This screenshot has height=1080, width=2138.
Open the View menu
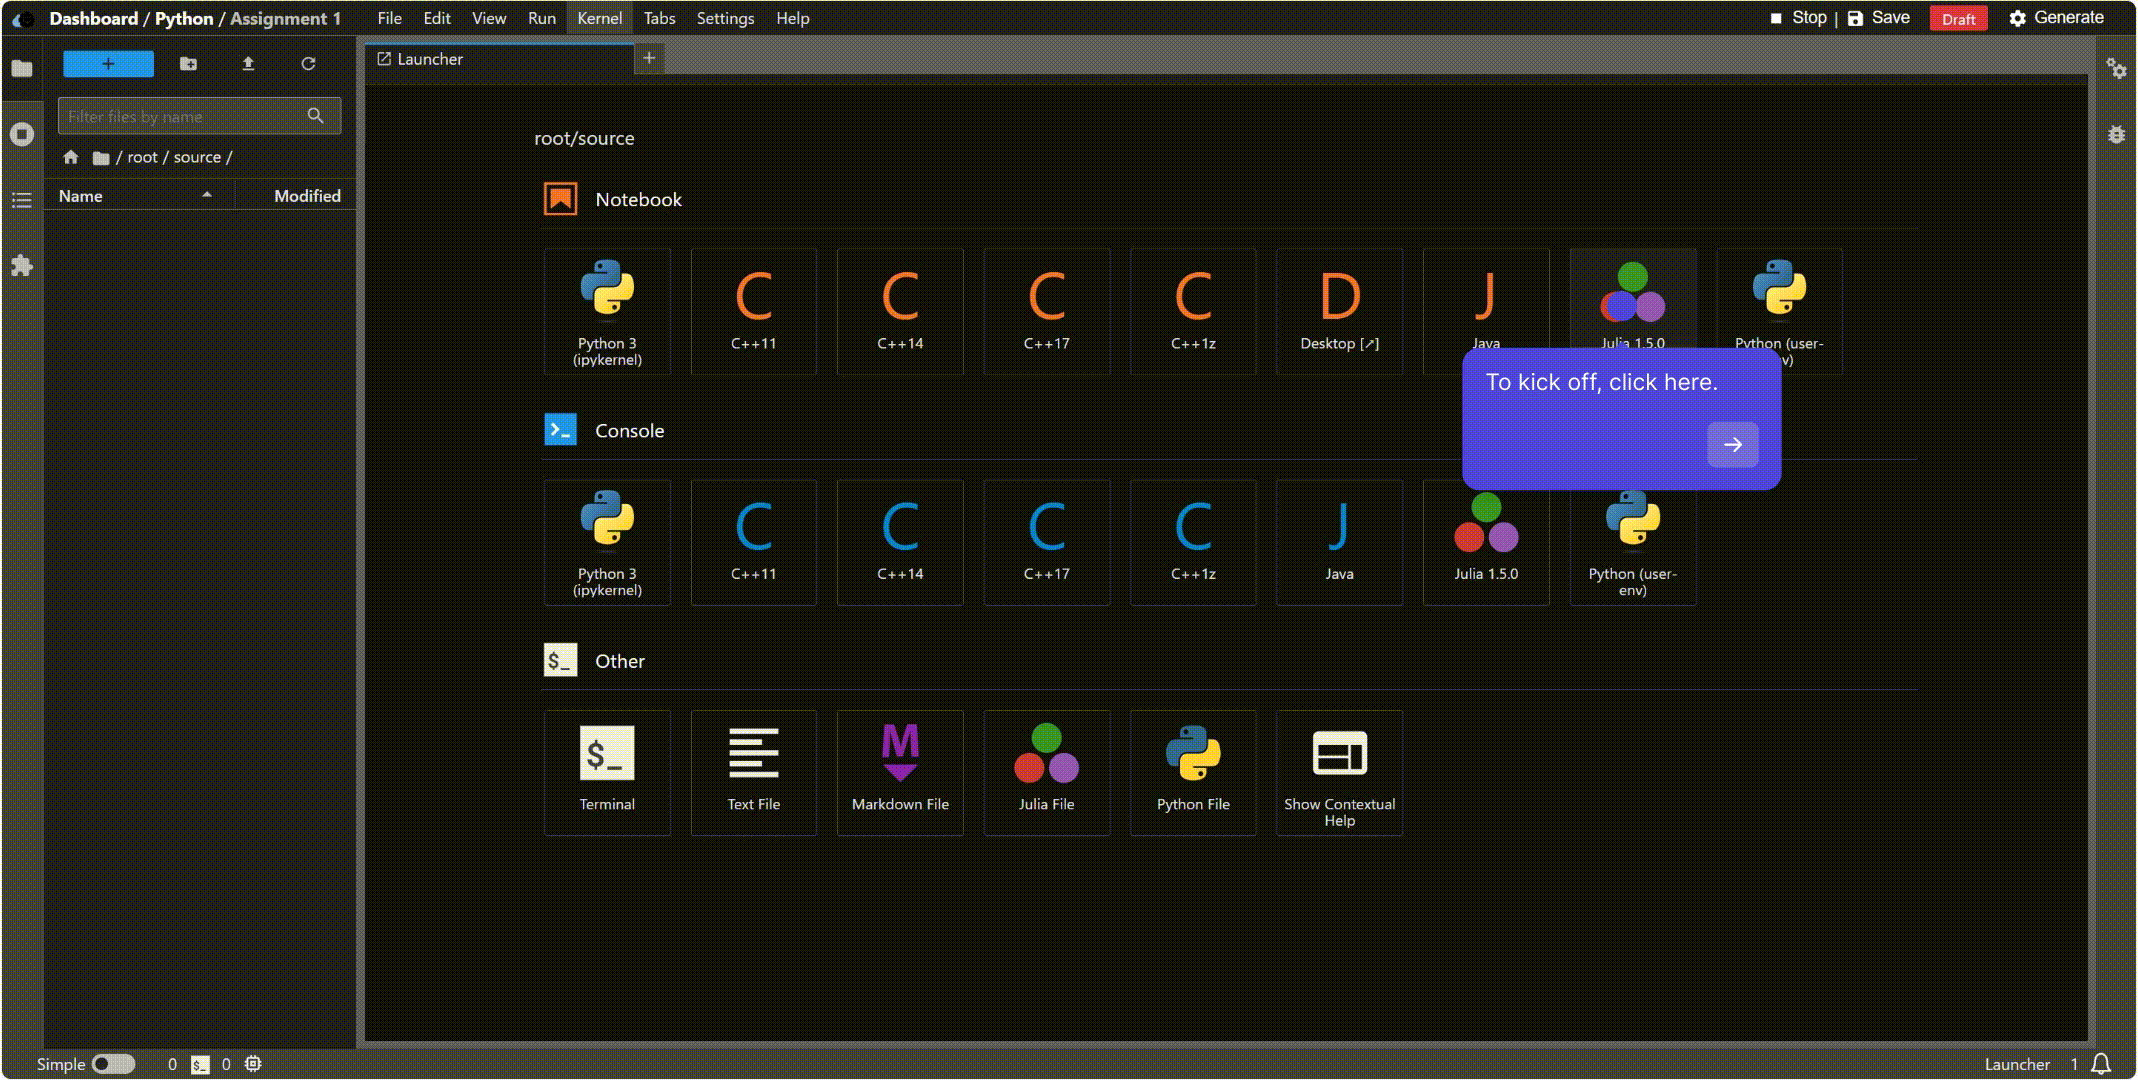pos(489,18)
